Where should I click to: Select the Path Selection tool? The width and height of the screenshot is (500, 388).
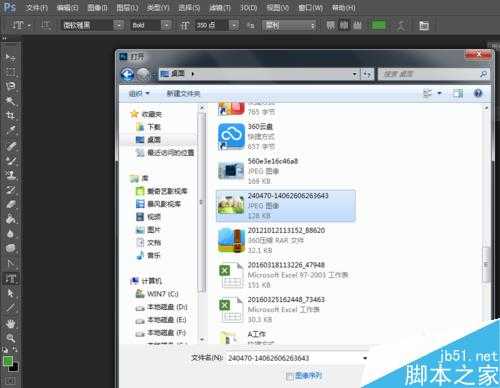[x=10, y=293]
